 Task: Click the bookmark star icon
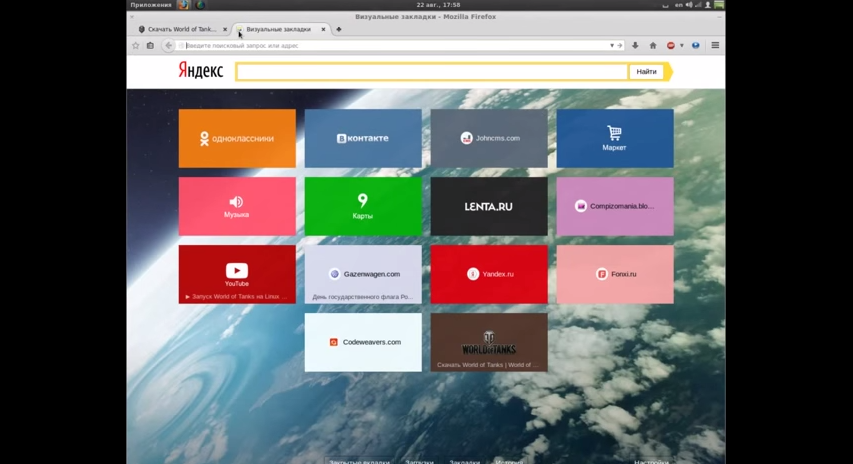[x=135, y=46]
